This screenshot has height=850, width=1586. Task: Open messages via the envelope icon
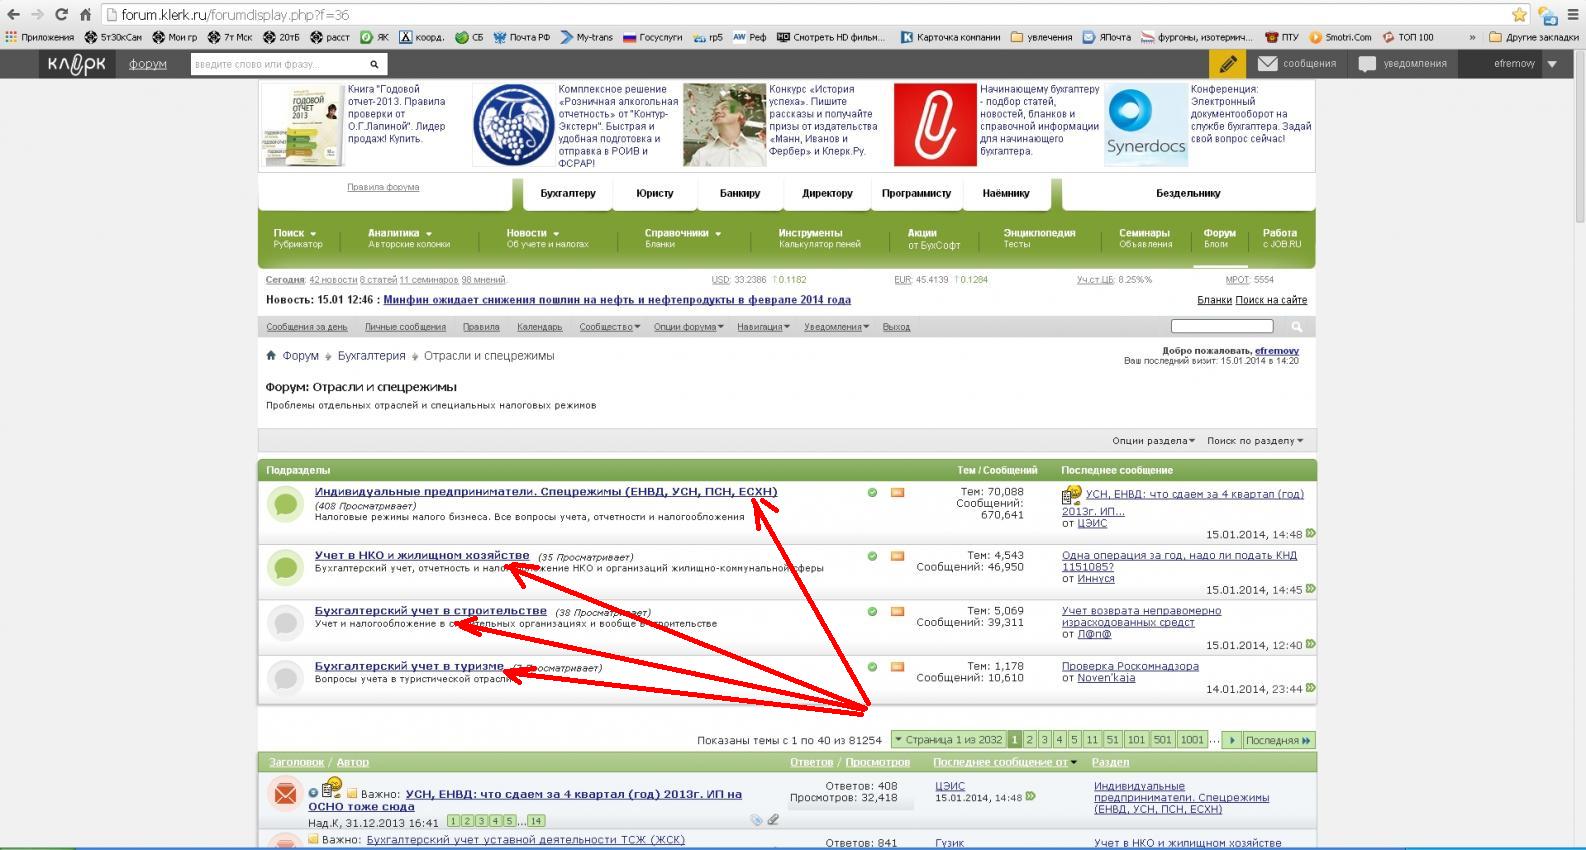coord(1267,64)
